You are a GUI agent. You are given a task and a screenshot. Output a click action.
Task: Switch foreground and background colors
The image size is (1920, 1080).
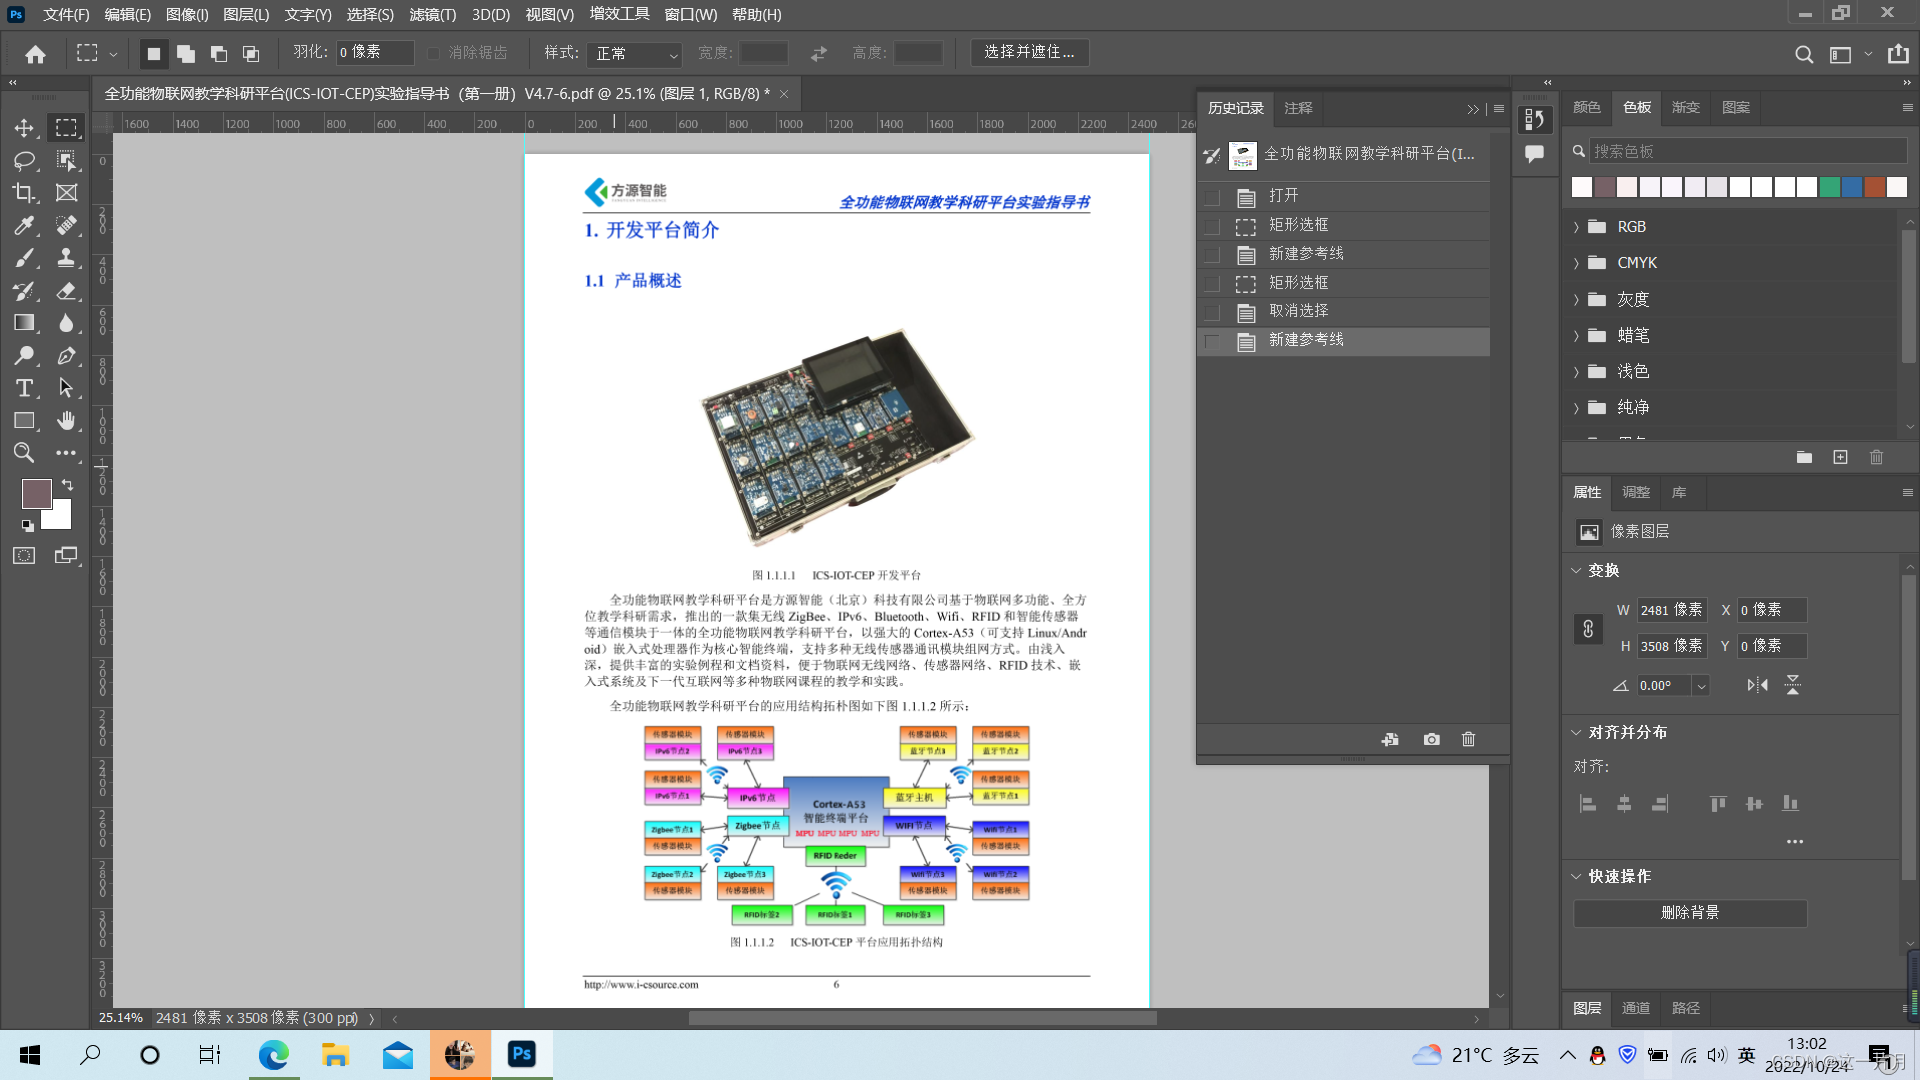click(x=67, y=485)
